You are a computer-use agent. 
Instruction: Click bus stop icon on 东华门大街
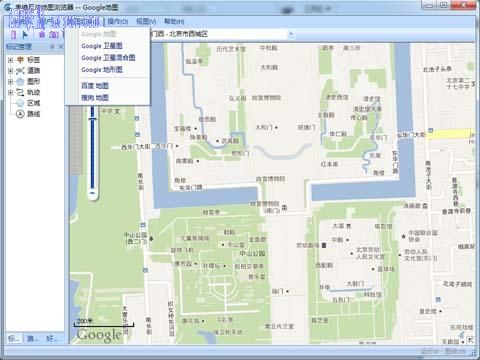431,130
